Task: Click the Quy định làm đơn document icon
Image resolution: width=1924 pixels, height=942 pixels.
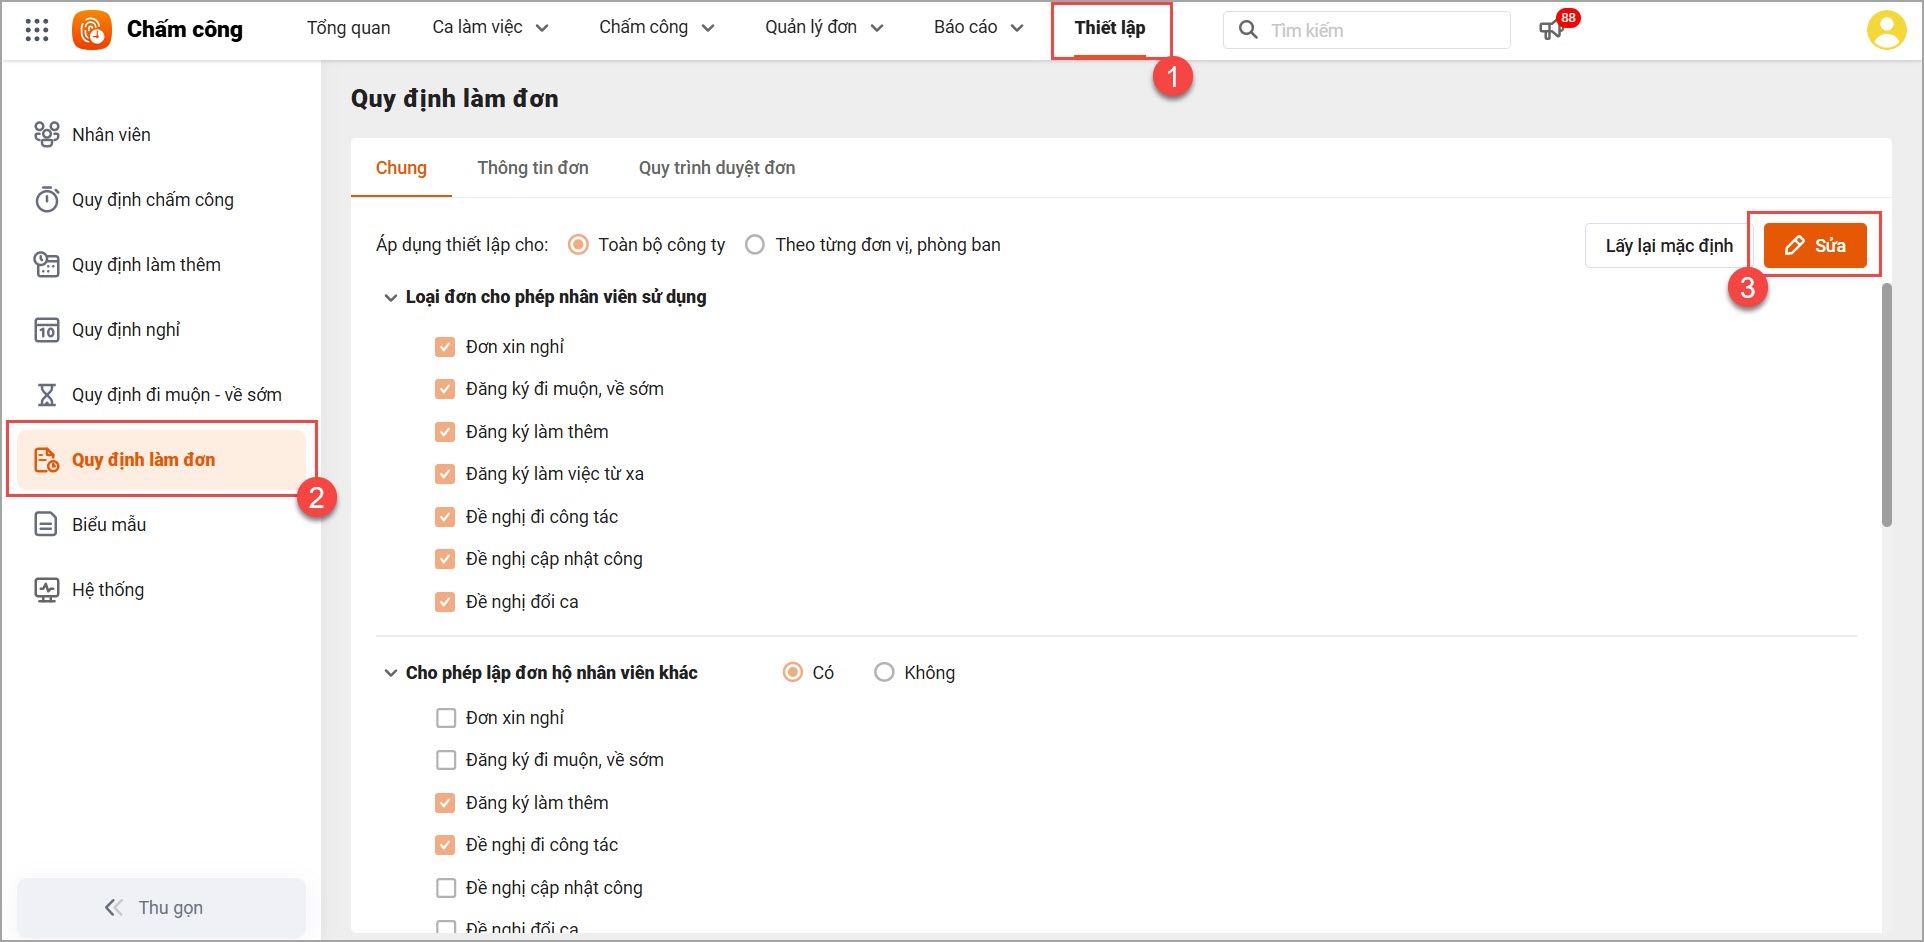Action: pos(46,459)
